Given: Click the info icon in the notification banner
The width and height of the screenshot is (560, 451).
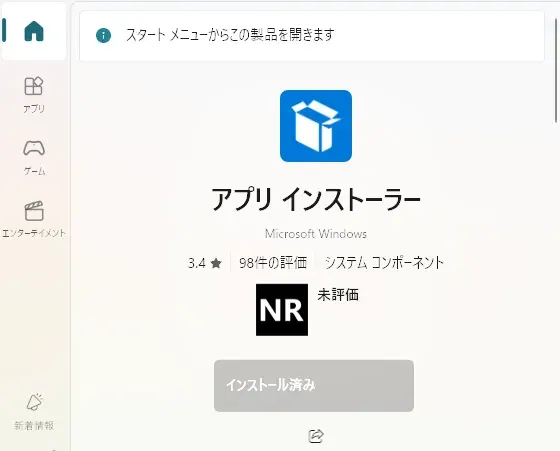Looking at the screenshot, I should click(x=103, y=35).
